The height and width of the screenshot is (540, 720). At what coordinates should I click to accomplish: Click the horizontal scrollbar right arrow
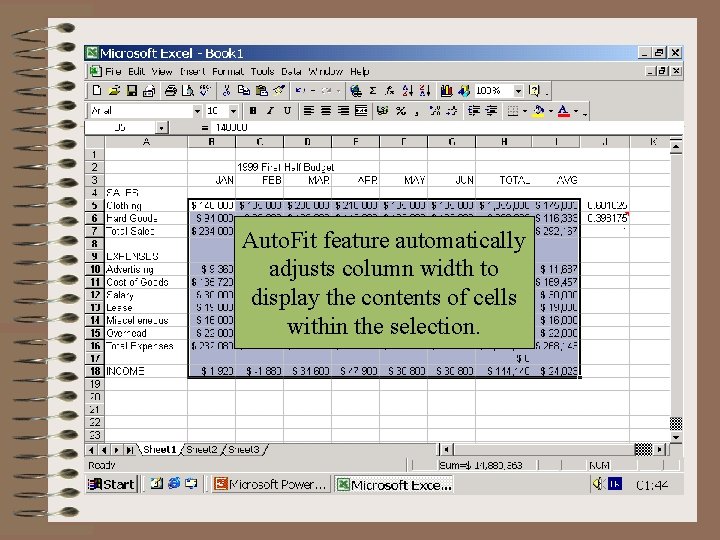660,450
